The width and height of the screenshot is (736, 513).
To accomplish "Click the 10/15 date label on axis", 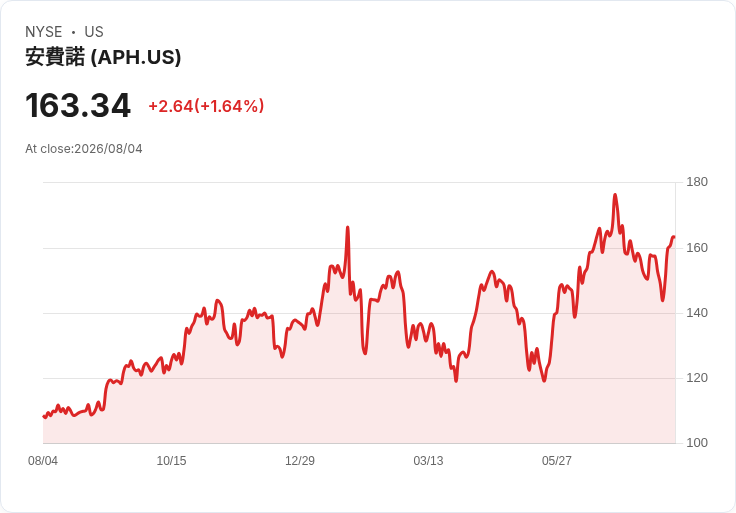I will point(171,460).
